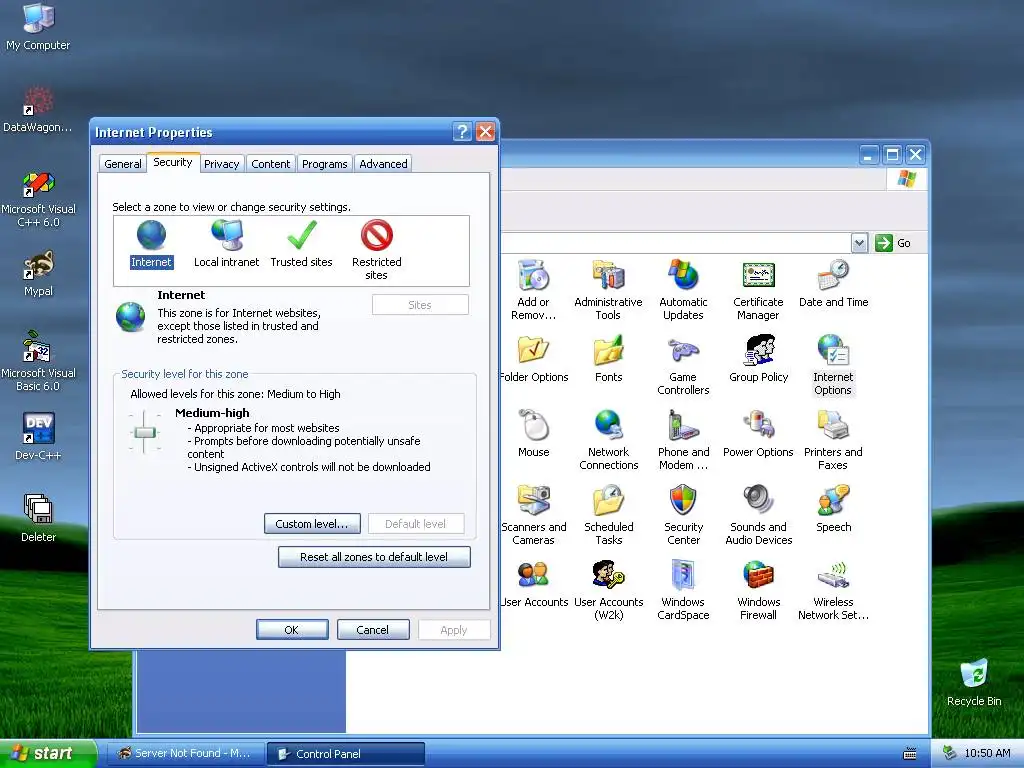The width and height of the screenshot is (1024, 768).
Task: Open Power Options in Control Panel
Action: tap(758, 434)
